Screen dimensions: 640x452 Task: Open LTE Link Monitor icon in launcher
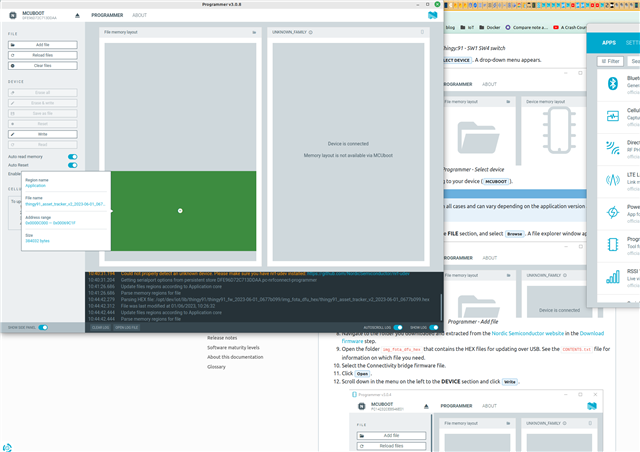click(613, 180)
